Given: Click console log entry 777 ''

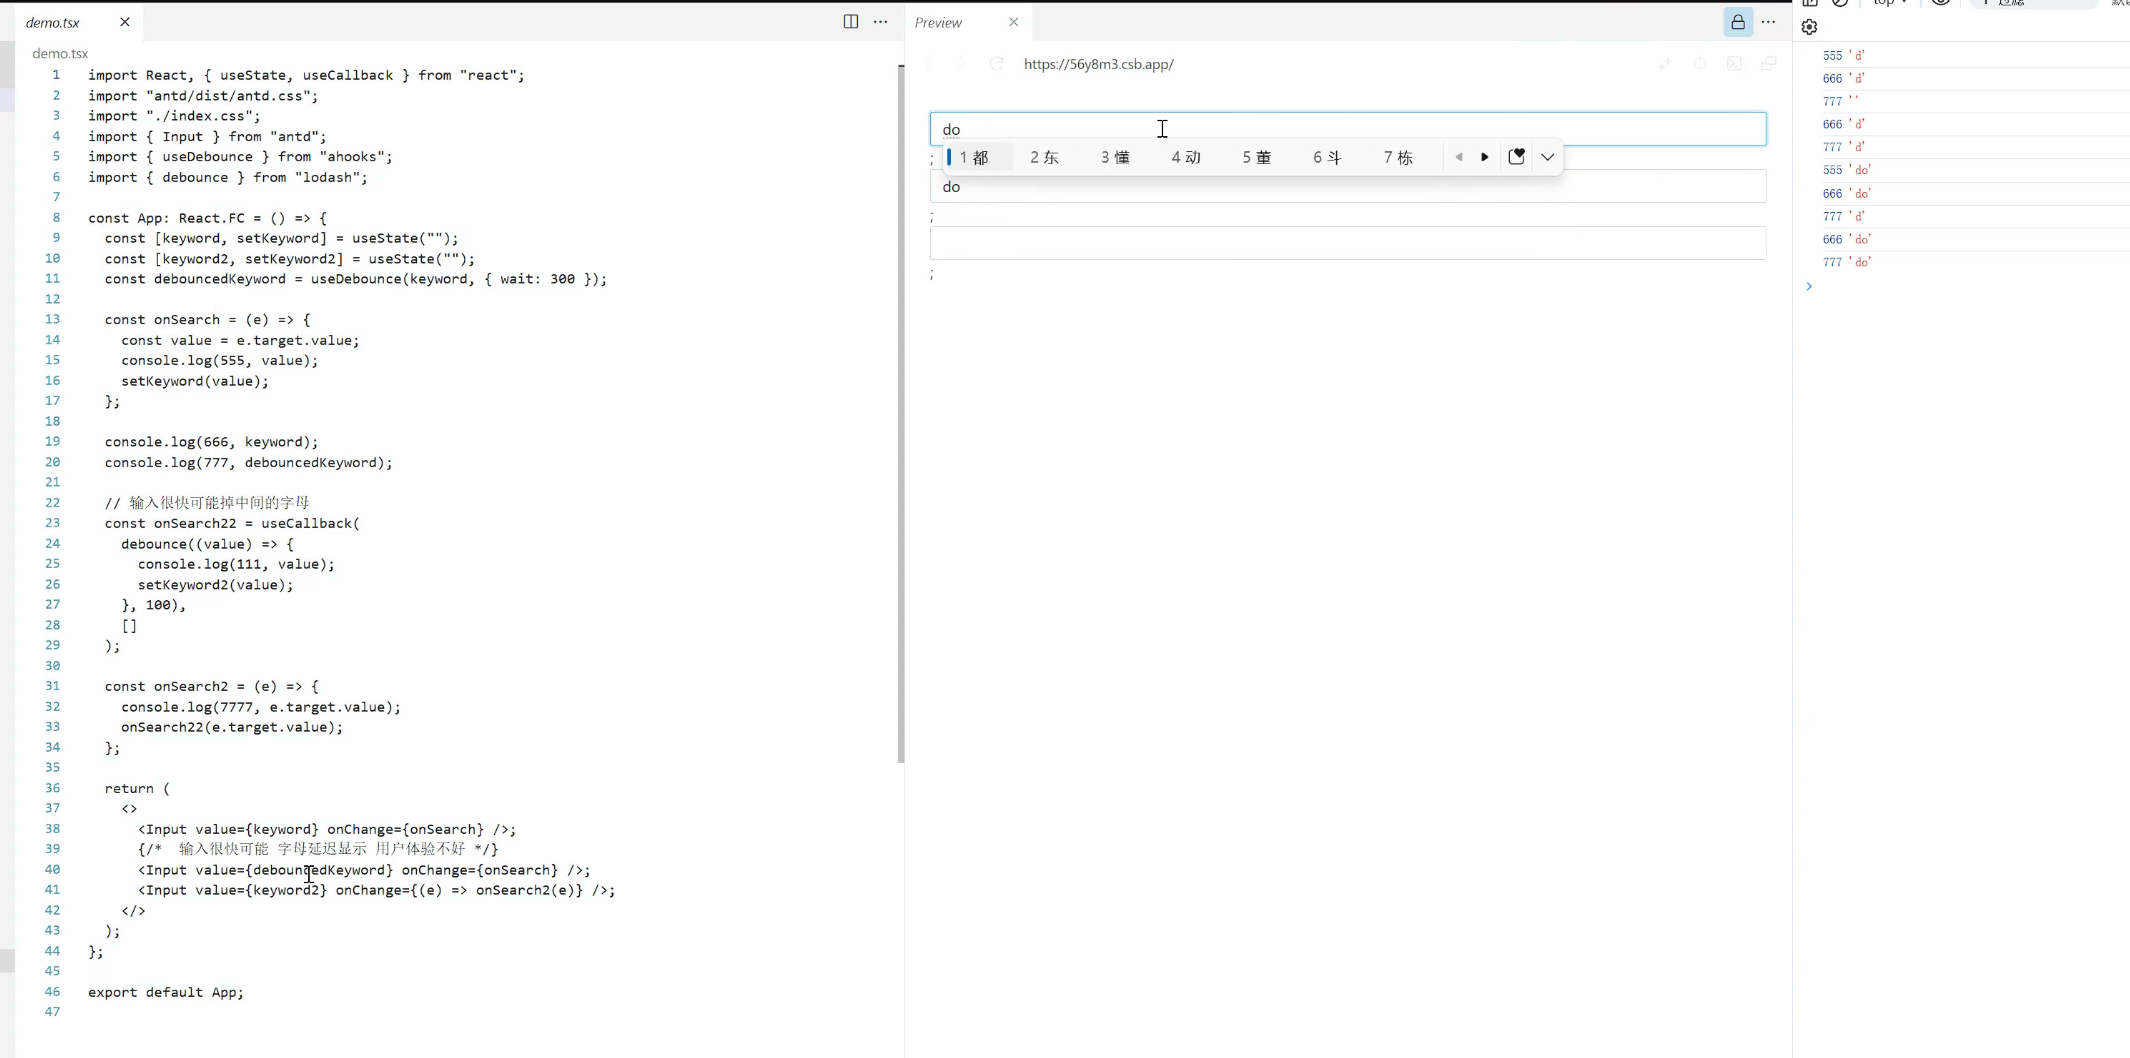Looking at the screenshot, I should [1841, 101].
